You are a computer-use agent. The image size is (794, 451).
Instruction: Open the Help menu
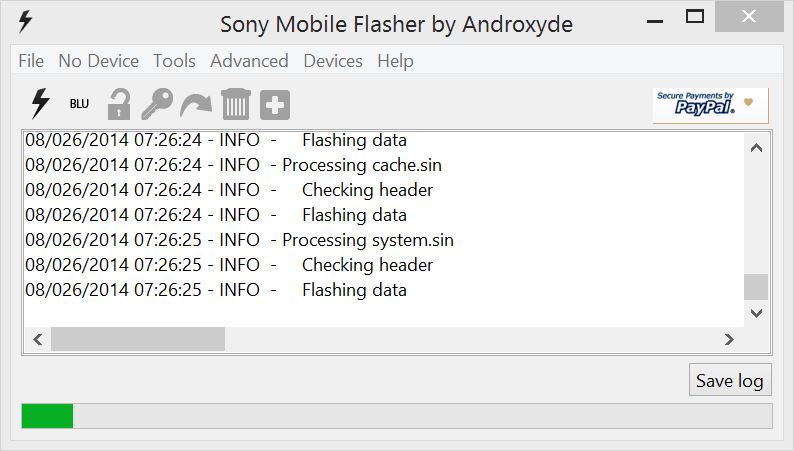point(395,61)
